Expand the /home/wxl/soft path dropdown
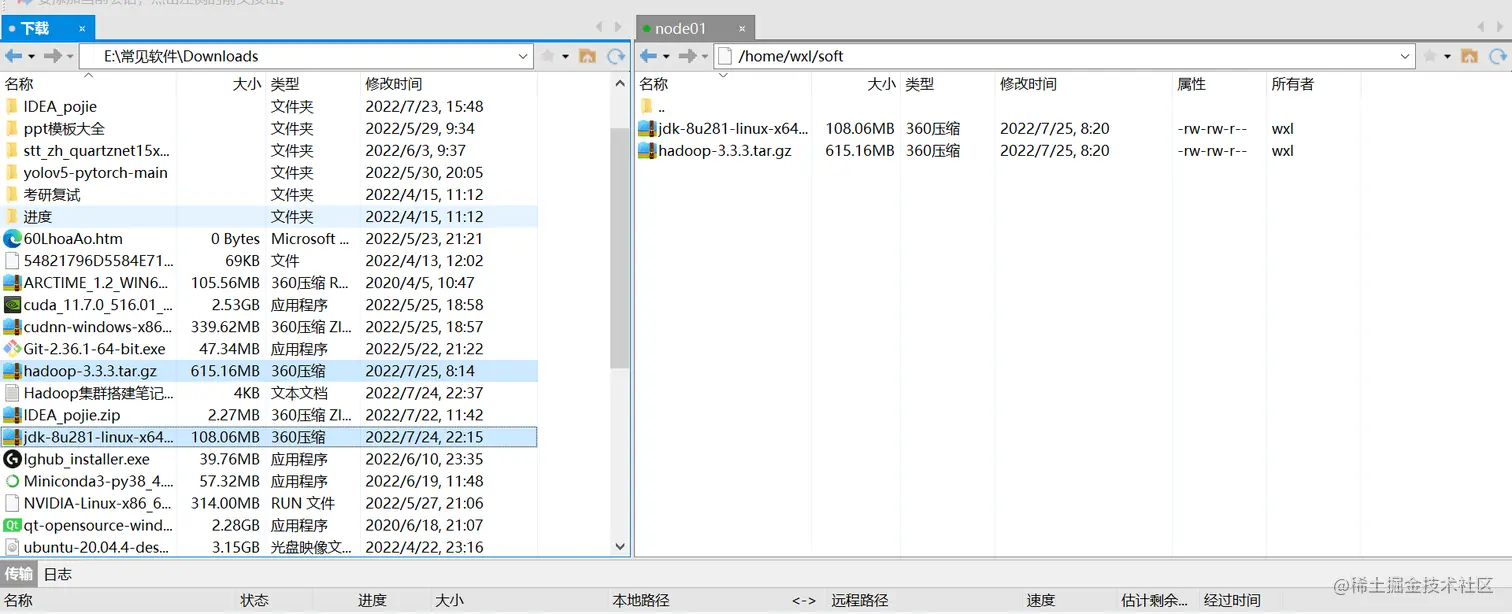The height and width of the screenshot is (614, 1512). (1405, 57)
